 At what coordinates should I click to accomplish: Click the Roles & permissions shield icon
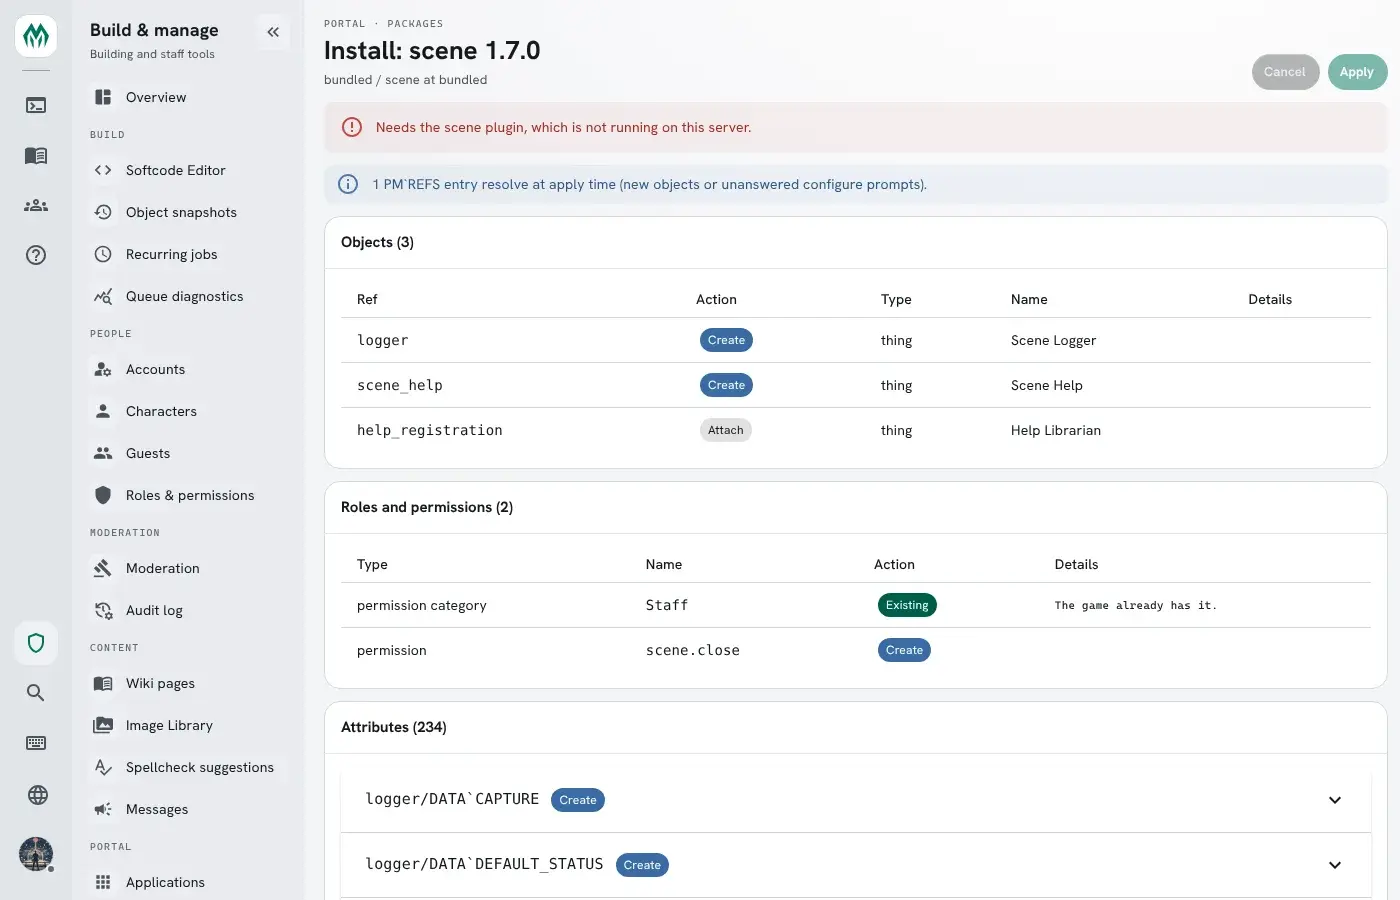[x=103, y=495]
